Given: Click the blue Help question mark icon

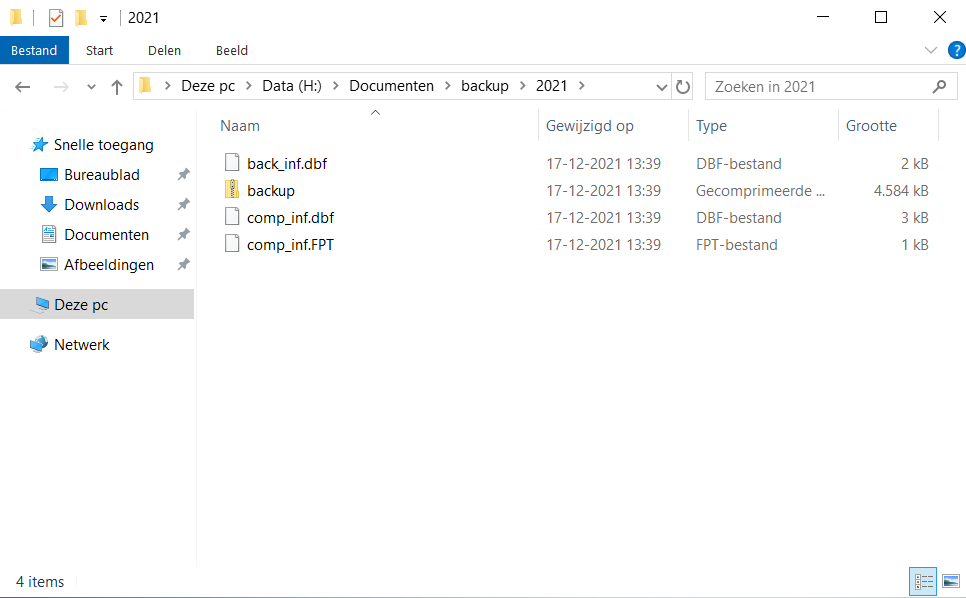Looking at the screenshot, I should (955, 50).
